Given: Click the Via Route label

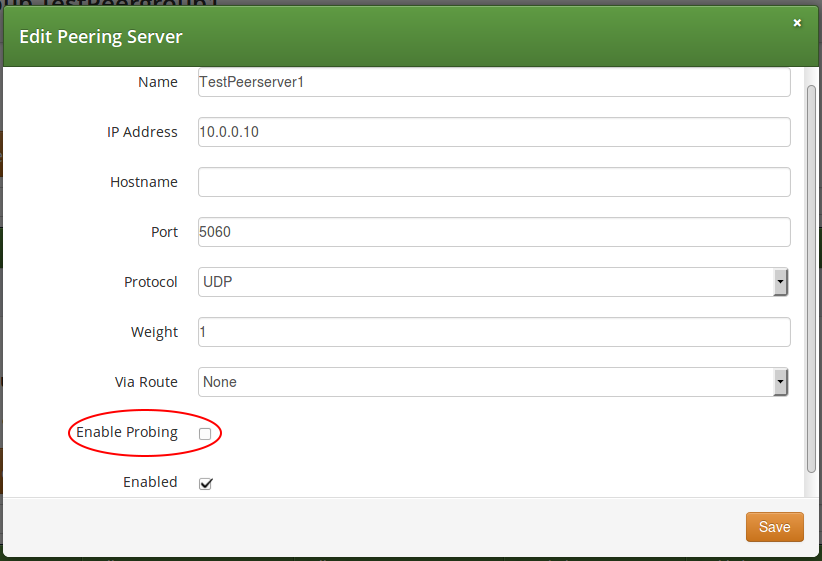Looking at the screenshot, I should pyautogui.click(x=146, y=382).
